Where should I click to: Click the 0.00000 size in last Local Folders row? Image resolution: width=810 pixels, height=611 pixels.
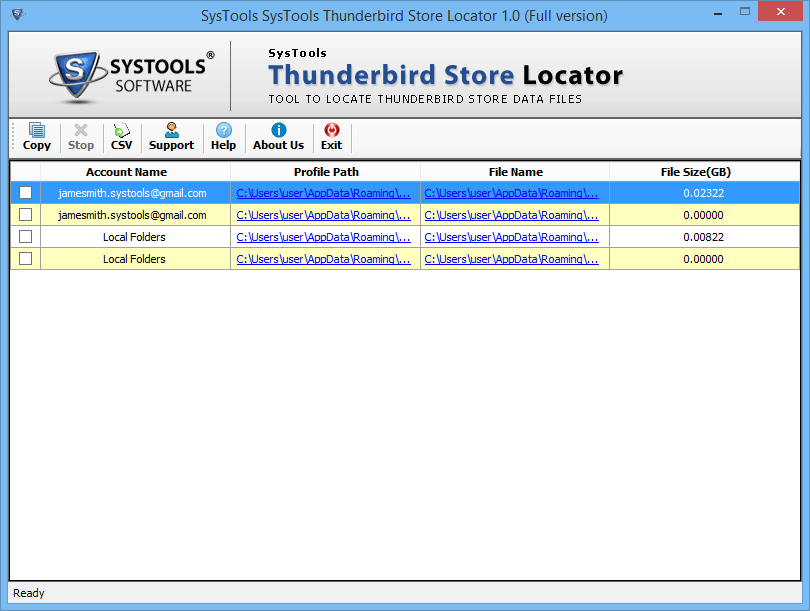point(704,259)
